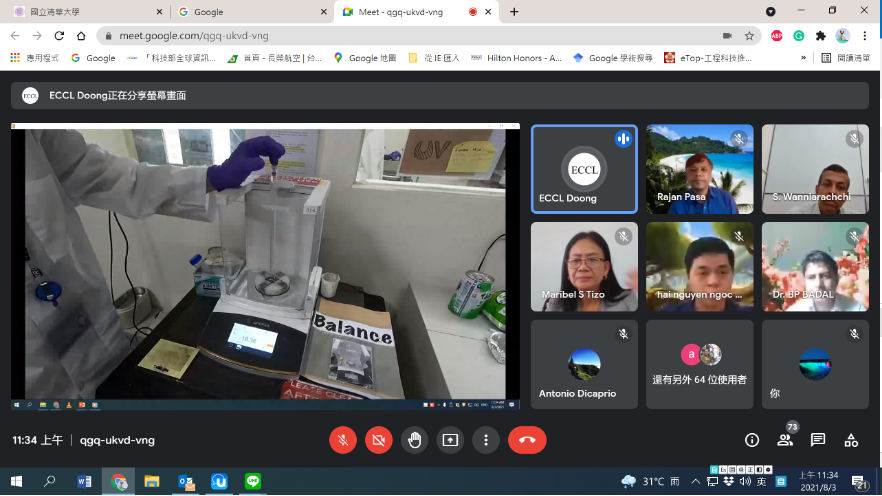Viewport: 882px width, 496px height.
Task: Go back in browser history
Action: 15,35
